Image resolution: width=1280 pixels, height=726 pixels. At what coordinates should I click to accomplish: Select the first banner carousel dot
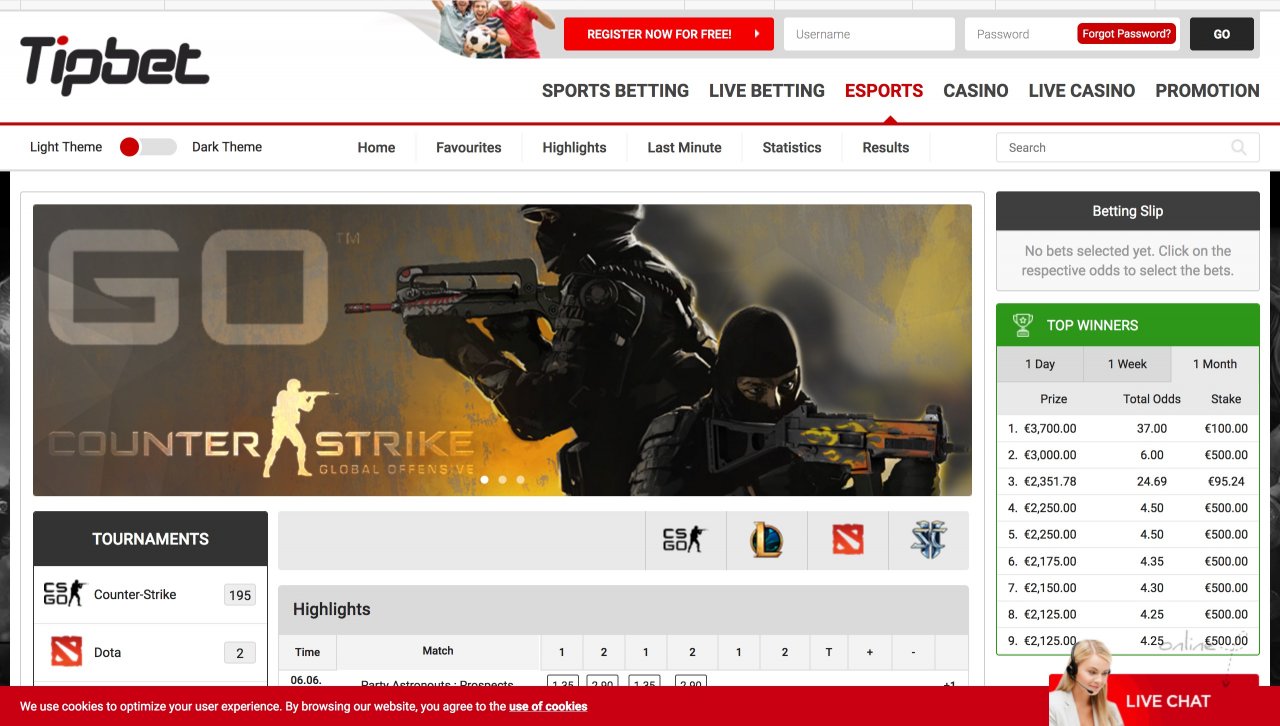(485, 480)
